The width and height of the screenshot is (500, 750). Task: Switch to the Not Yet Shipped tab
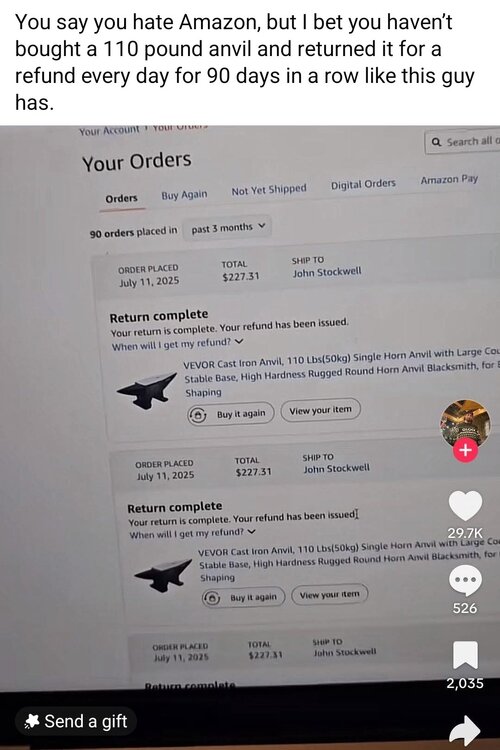point(269,190)
